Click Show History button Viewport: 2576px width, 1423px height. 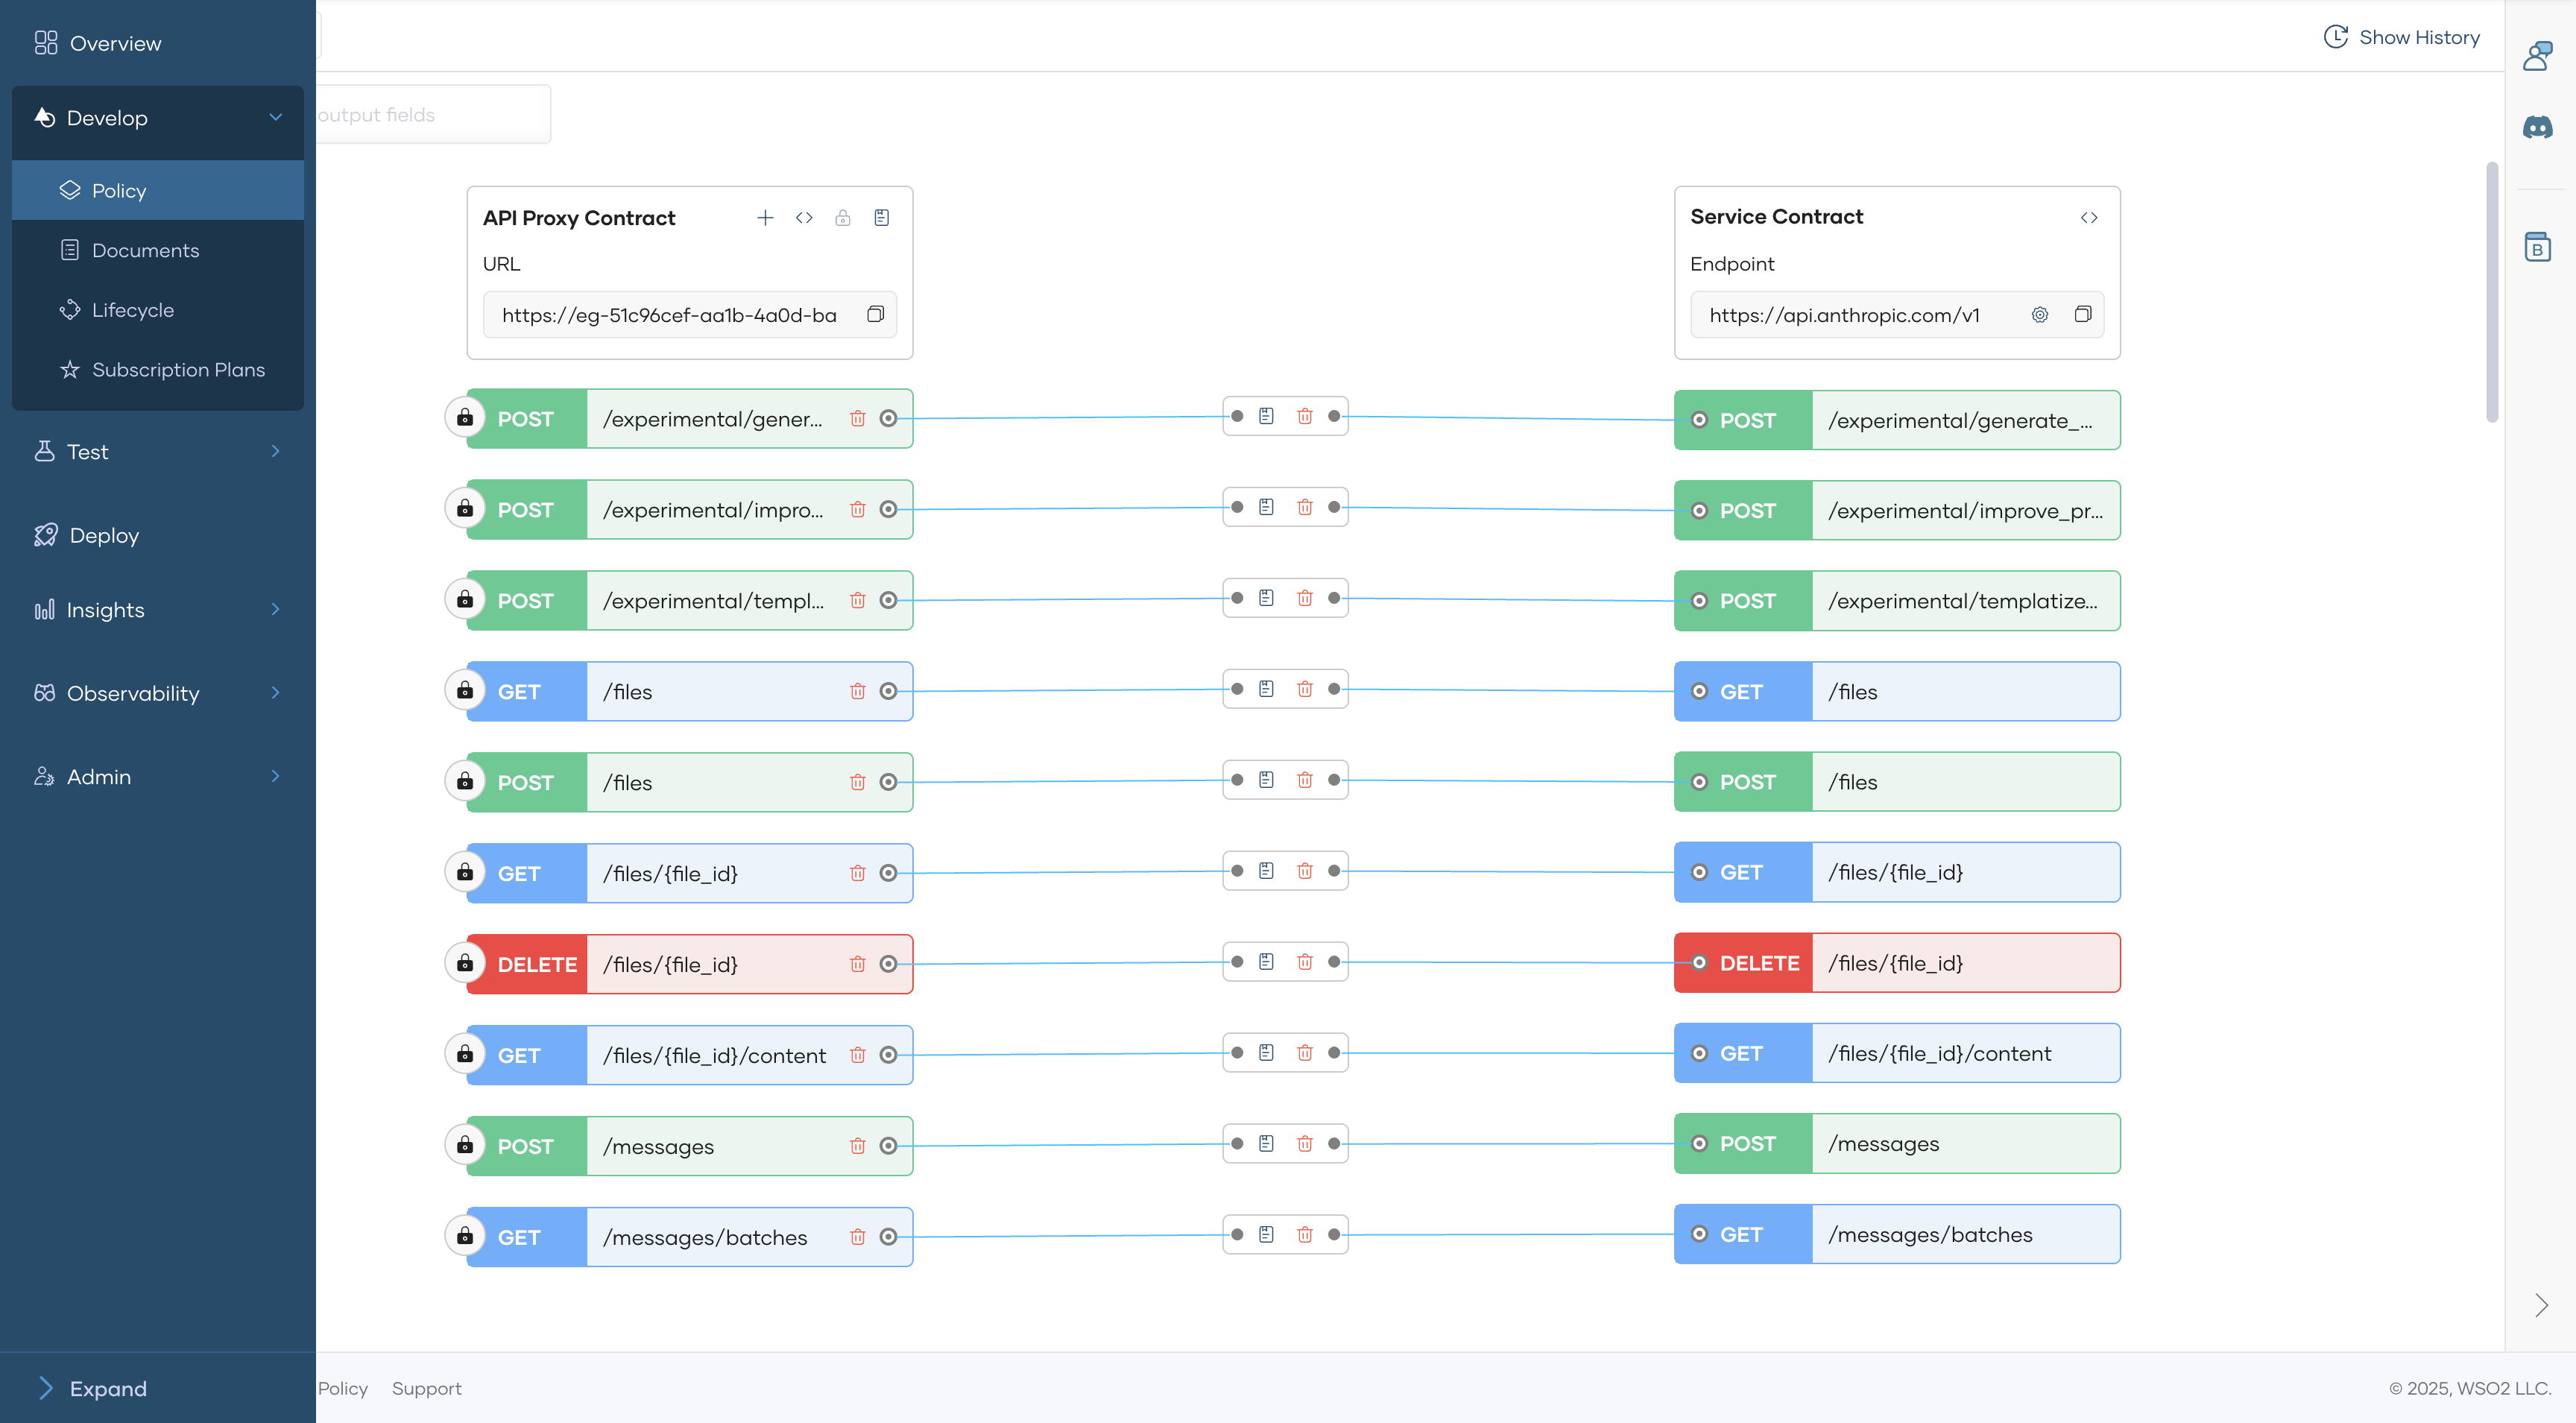pos(2401,37)
